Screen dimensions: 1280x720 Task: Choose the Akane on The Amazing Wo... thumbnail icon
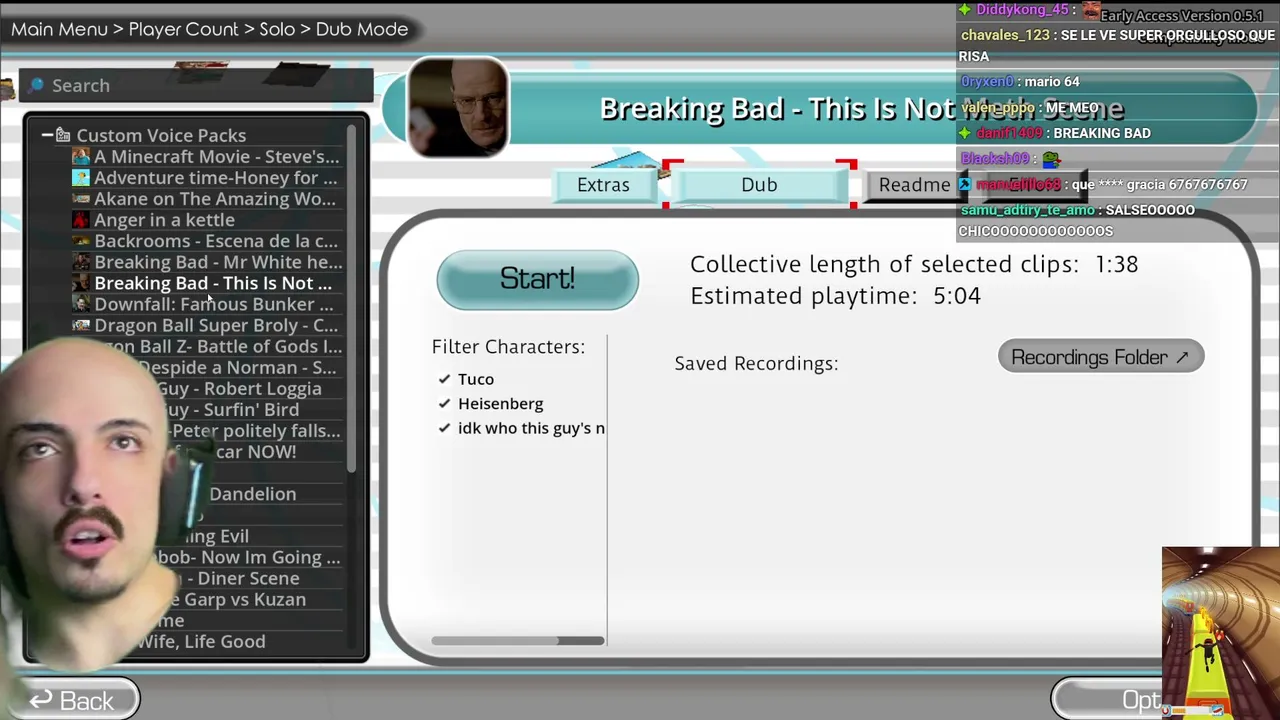tap(81, 199)
